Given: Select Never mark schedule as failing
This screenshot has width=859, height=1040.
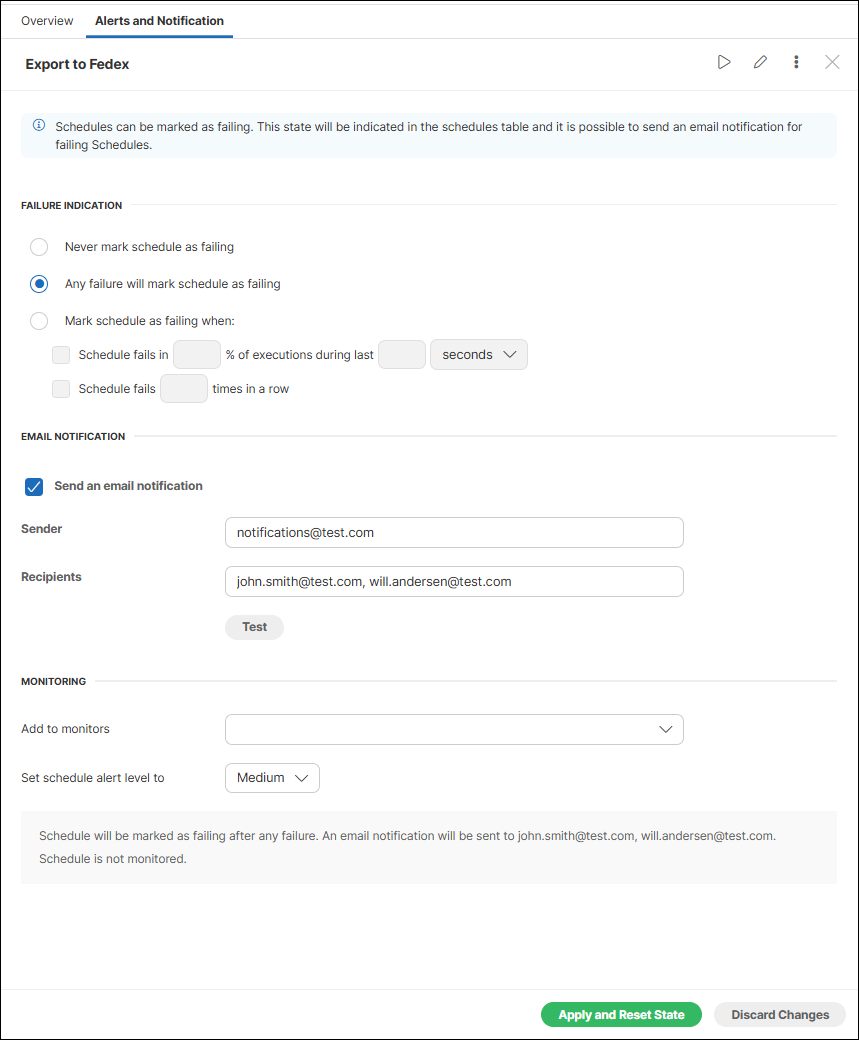Looking at the screenshot, I should click(x=38, y=246).
